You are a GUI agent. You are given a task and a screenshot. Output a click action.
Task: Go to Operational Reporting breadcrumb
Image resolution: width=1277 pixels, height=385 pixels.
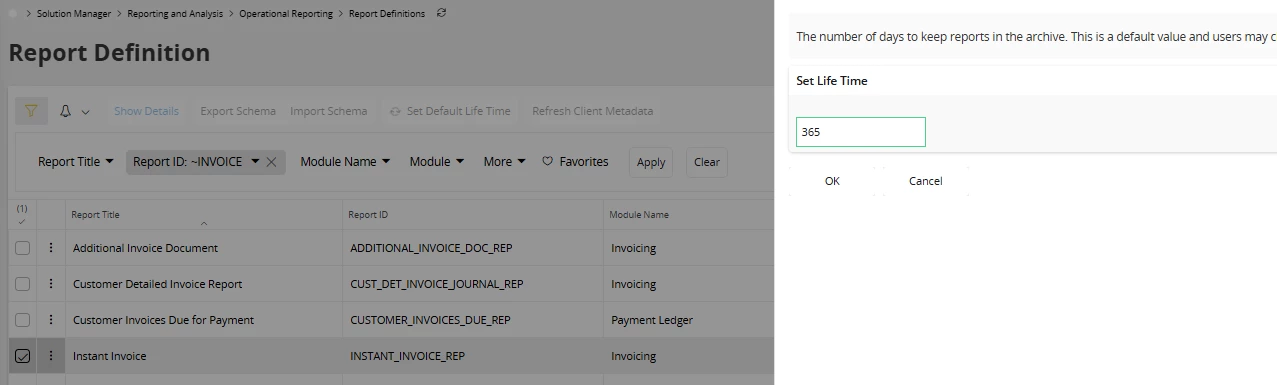click(x=287, y=14)
